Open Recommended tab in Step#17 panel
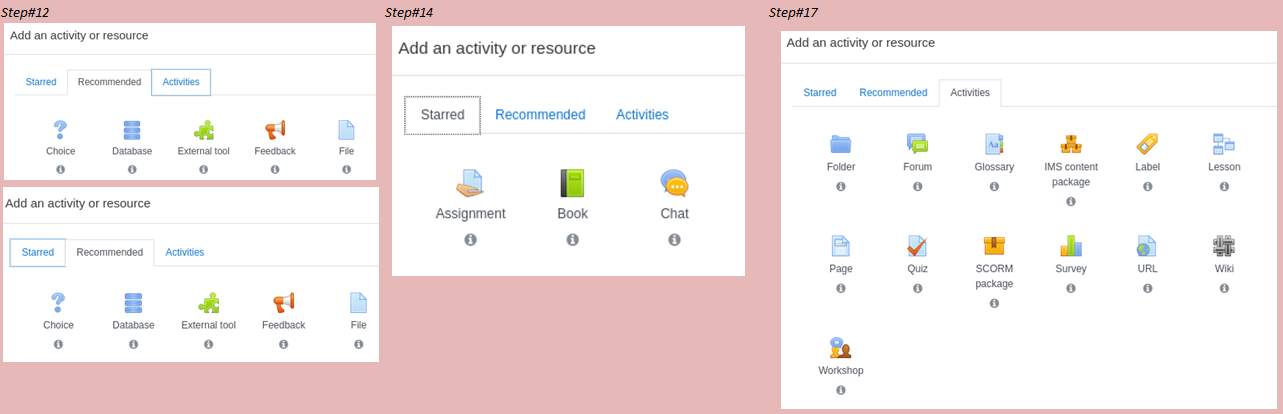The width and height of the screenshot is (1283, 414). pyautogui.click(x=893, y=92)
